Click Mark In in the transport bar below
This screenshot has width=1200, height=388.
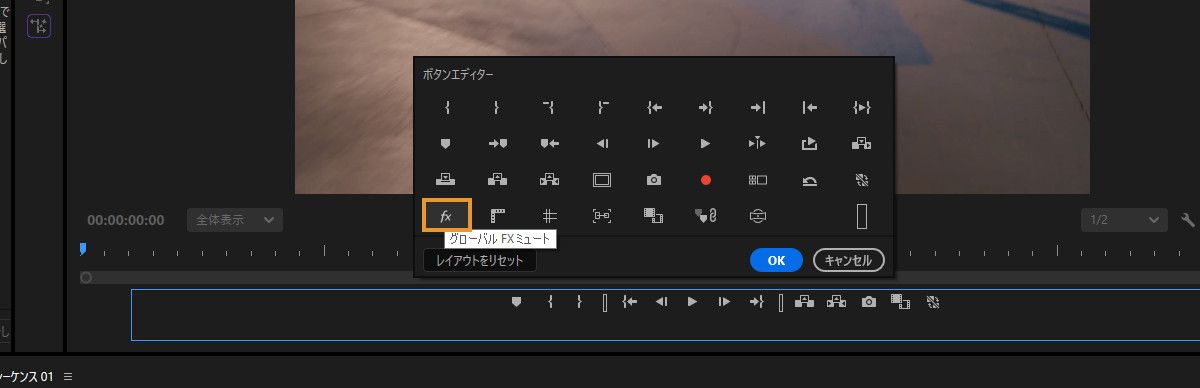pos(550,301)
